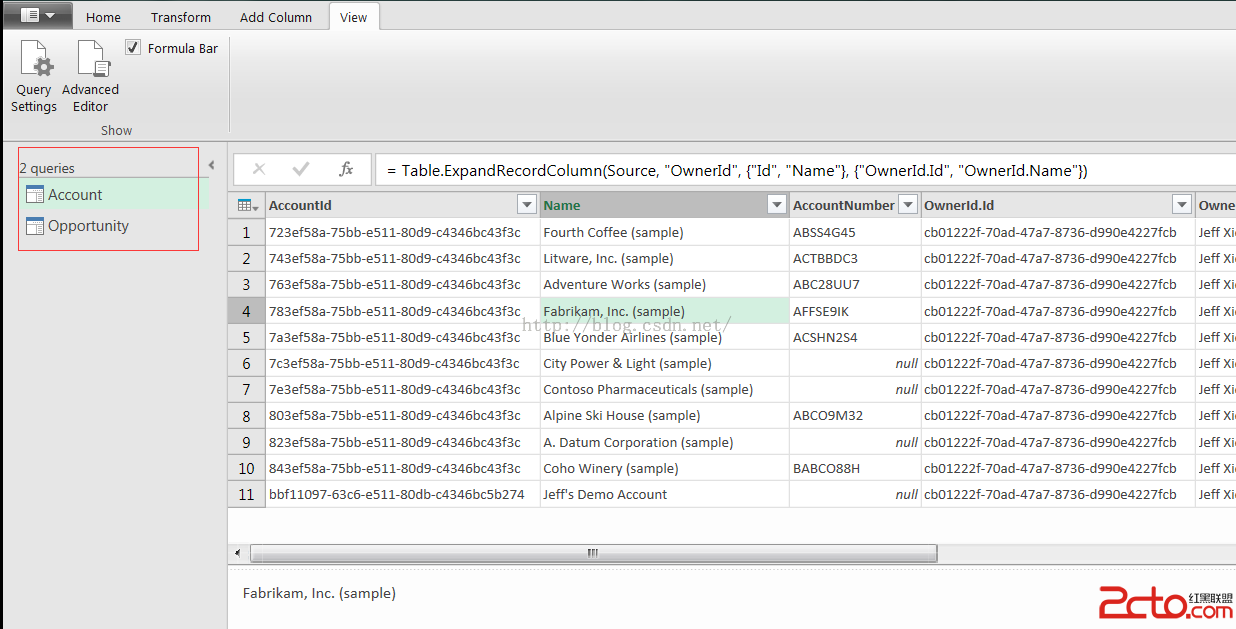This screenshot has width=1236, height=629.
Task: Select the OwnerId.Id column header
Action: coord(1058,205)
